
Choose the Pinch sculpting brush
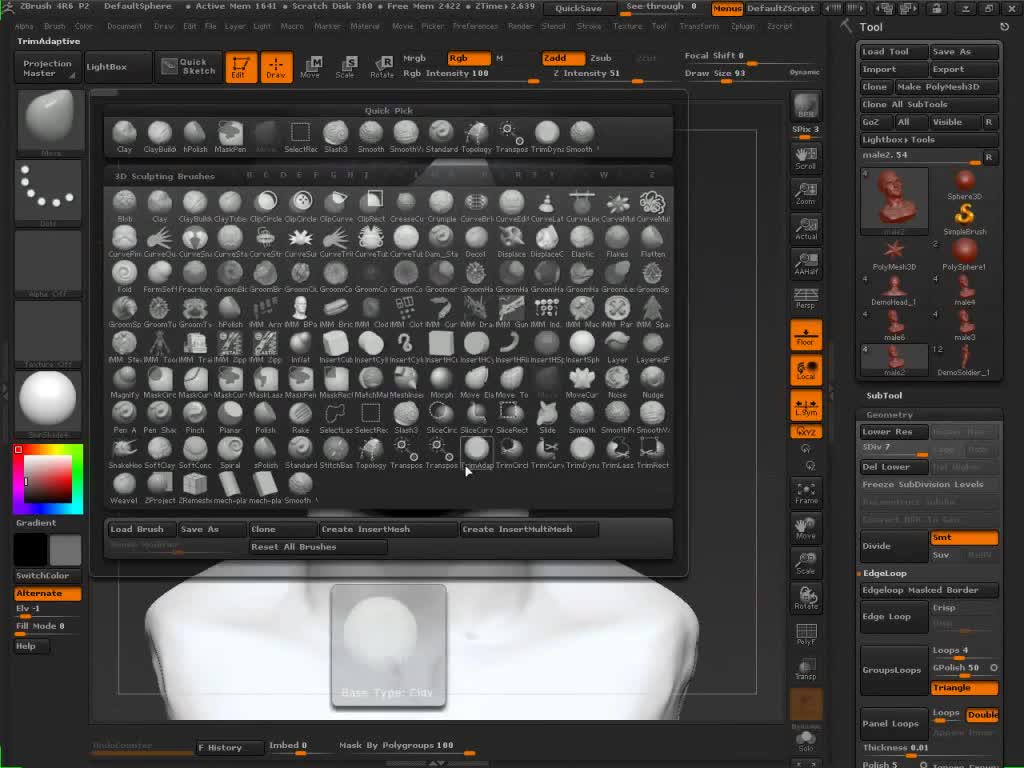[x=195, y=414]
